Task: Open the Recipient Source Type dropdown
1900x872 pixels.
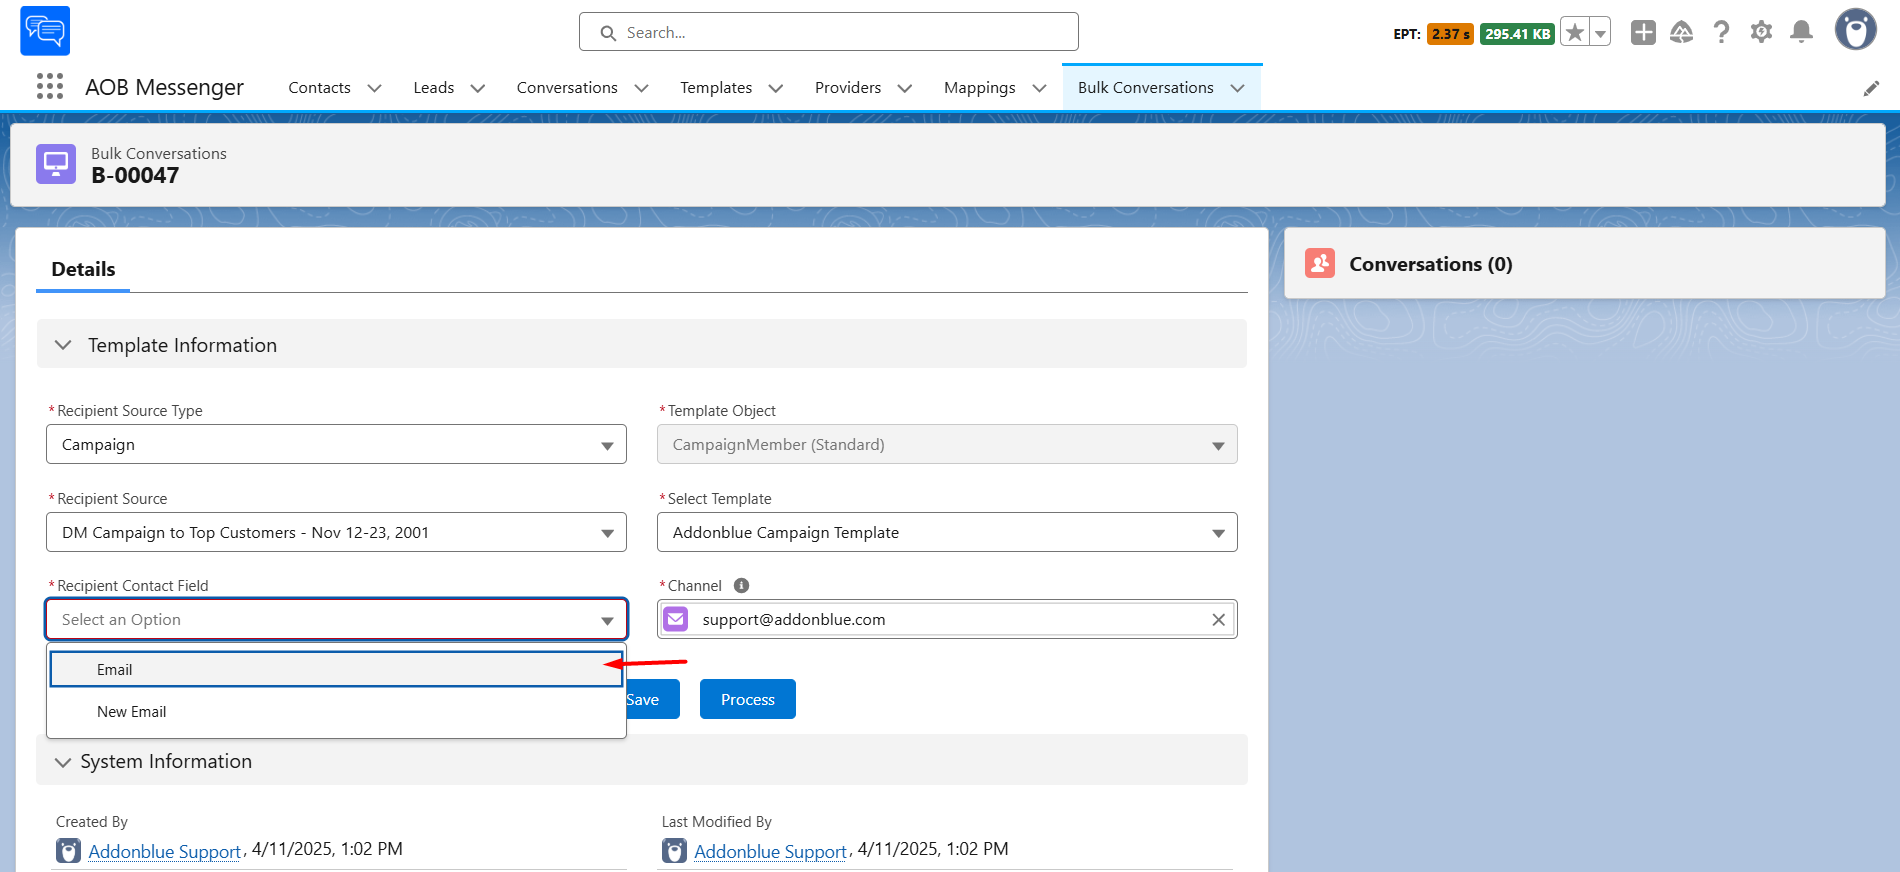Action: click(x=336, y=444)
